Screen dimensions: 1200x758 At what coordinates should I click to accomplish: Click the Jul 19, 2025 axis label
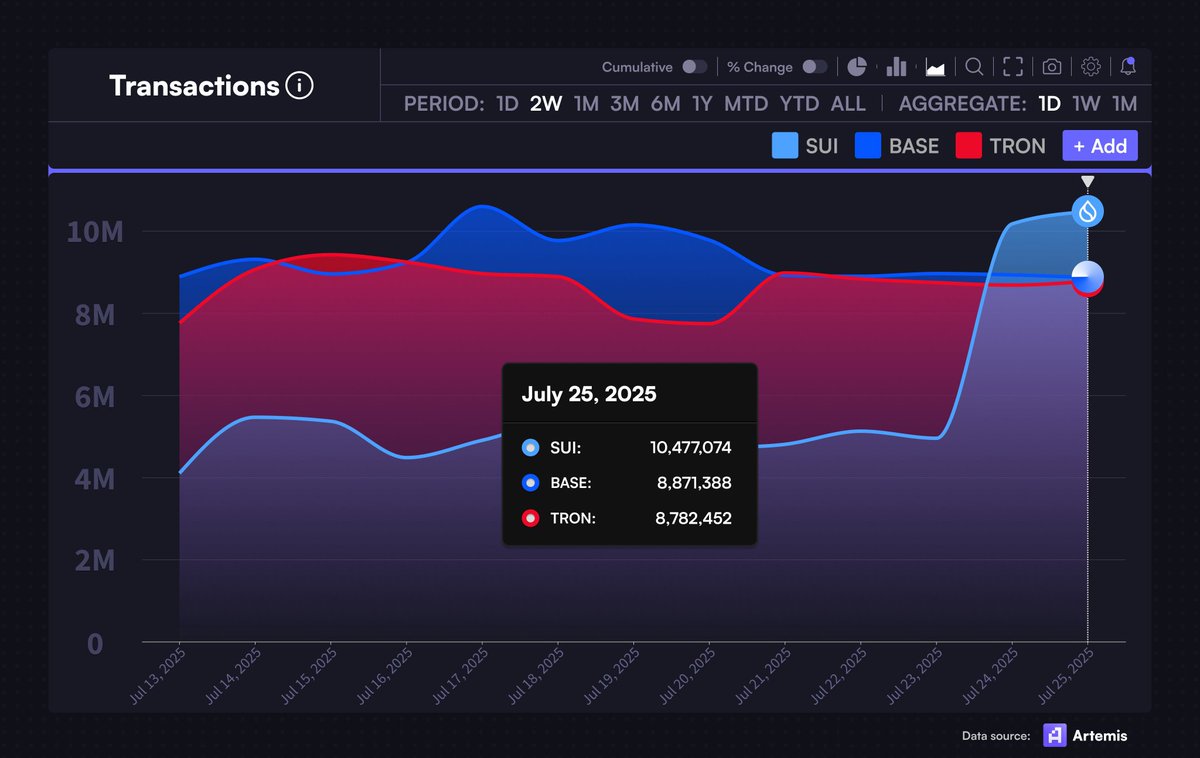point(612,676)
